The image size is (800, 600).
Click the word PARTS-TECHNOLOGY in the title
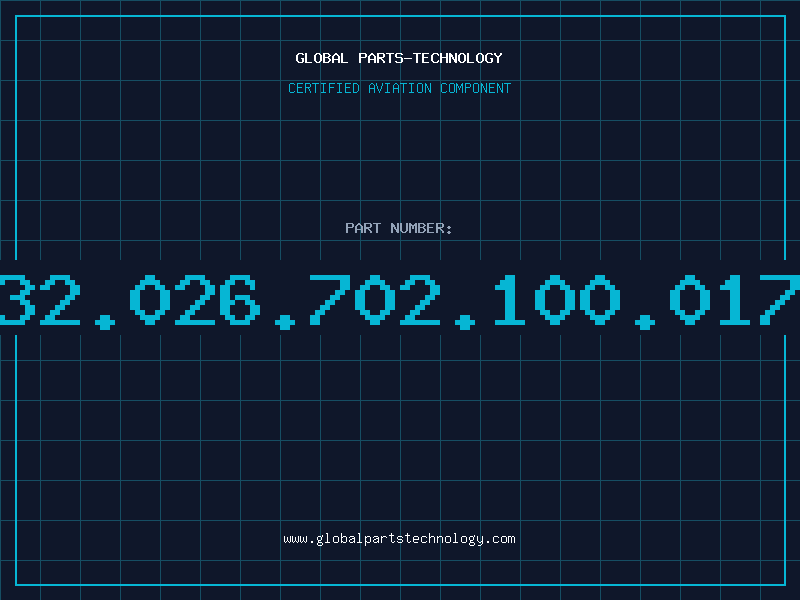(x=430, y=58)
